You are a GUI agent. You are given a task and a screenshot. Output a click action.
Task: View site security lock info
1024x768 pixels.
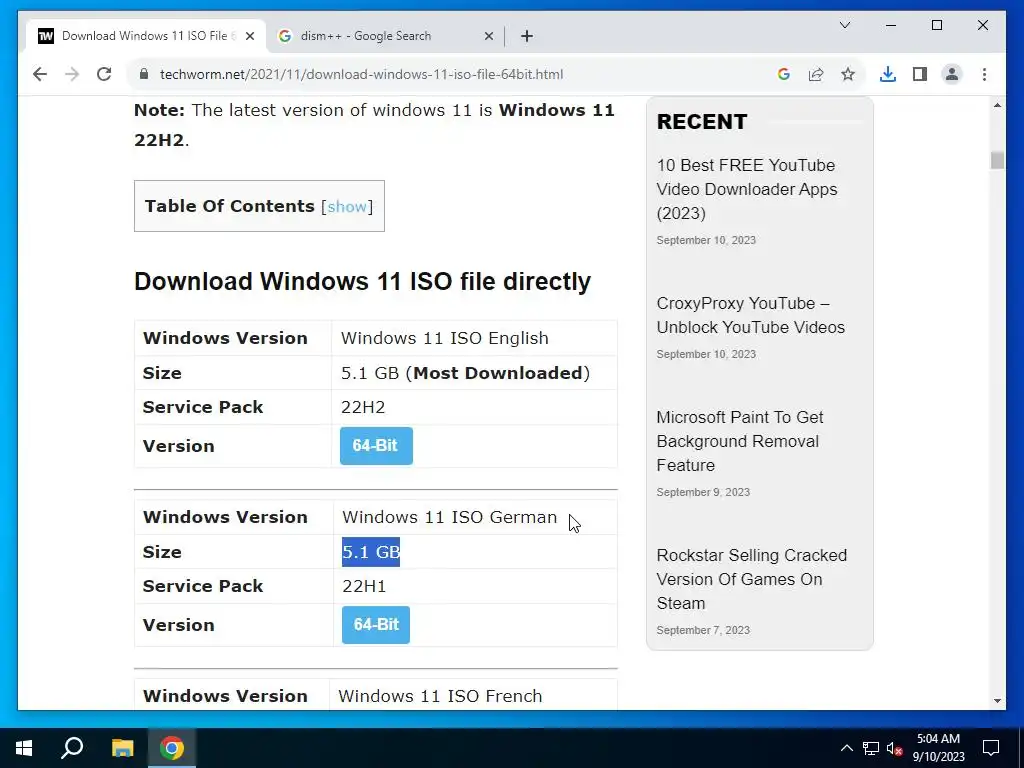point(144,74)
